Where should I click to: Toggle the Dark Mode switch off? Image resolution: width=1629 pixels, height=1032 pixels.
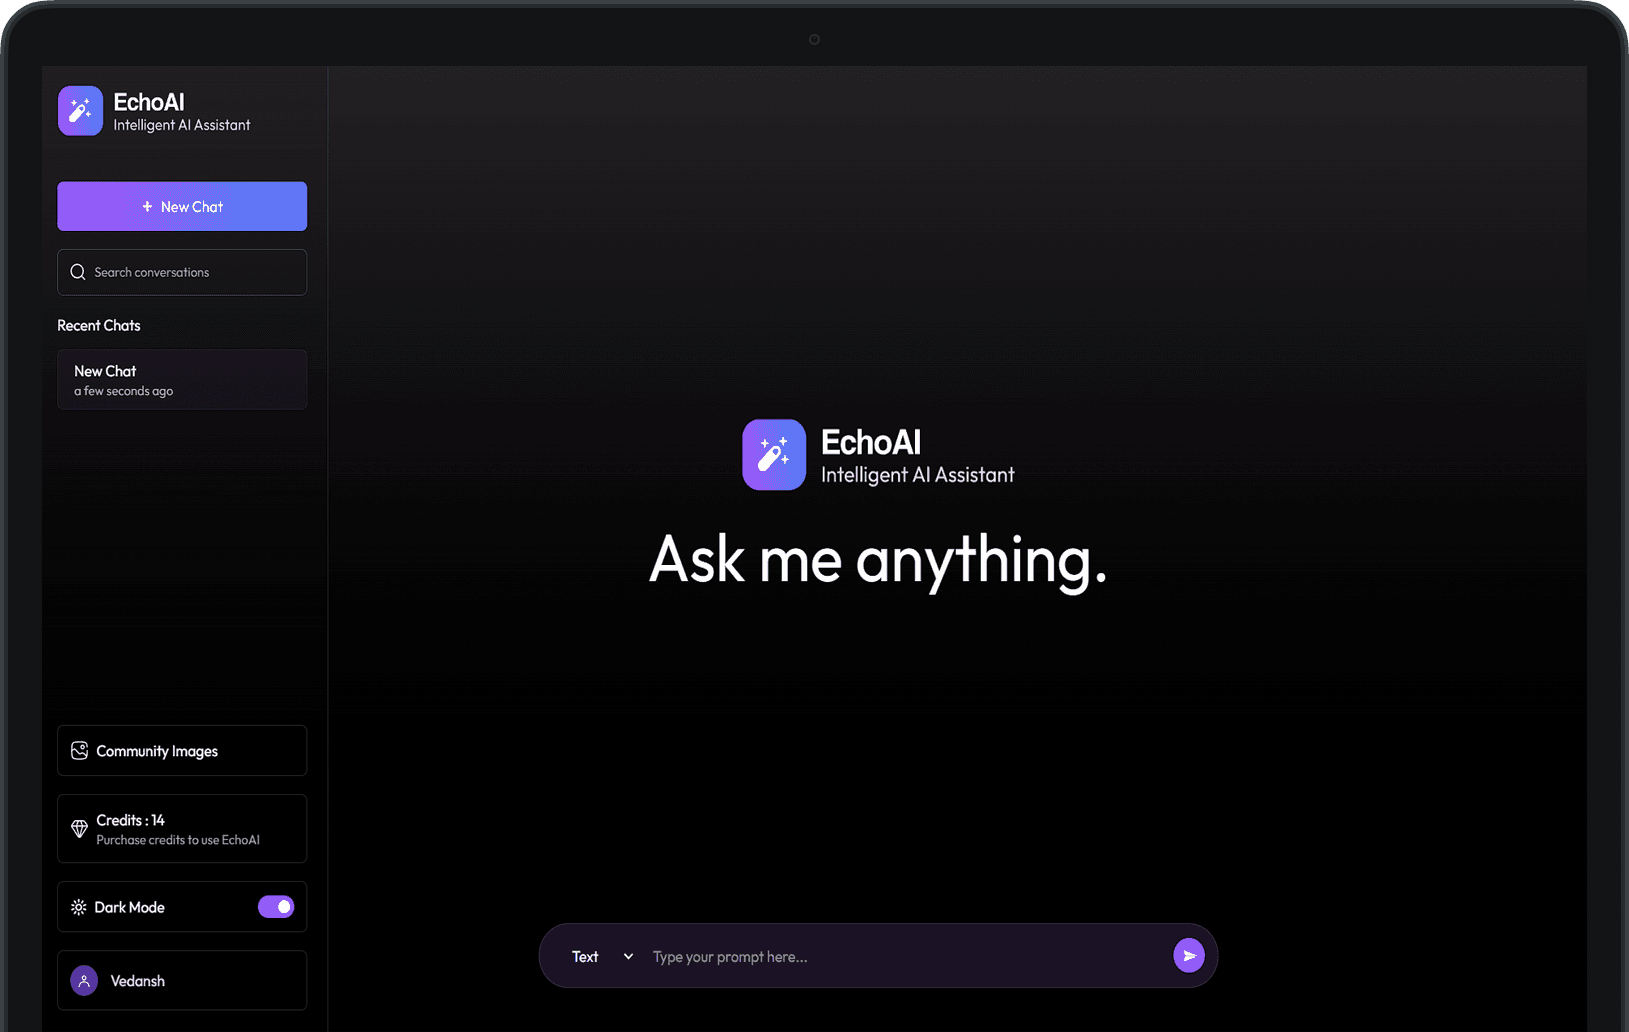pos(276,906)
